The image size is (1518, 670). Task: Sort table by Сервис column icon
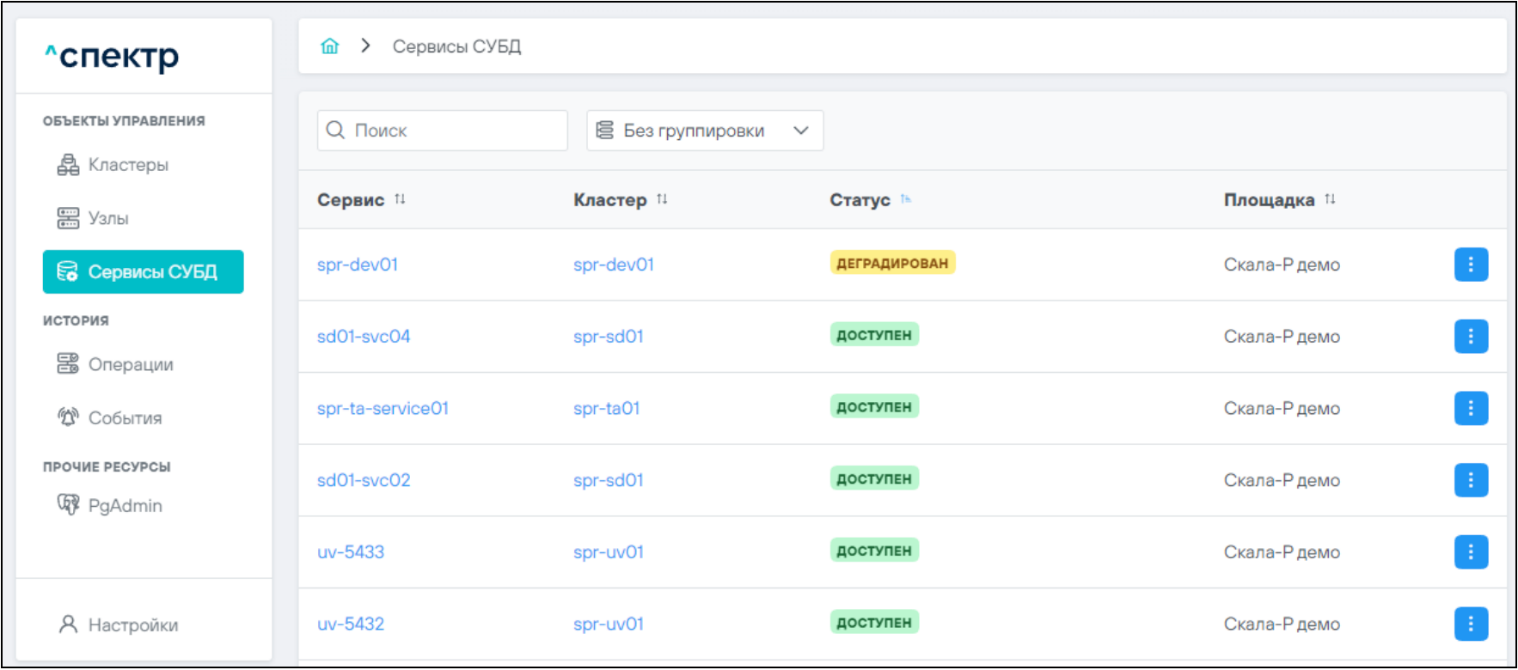pos(400,200)
